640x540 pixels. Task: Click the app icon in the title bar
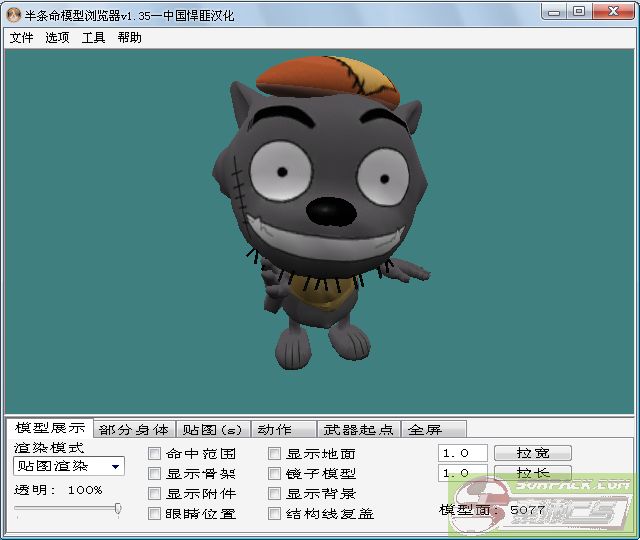click(x=14, y=13)
